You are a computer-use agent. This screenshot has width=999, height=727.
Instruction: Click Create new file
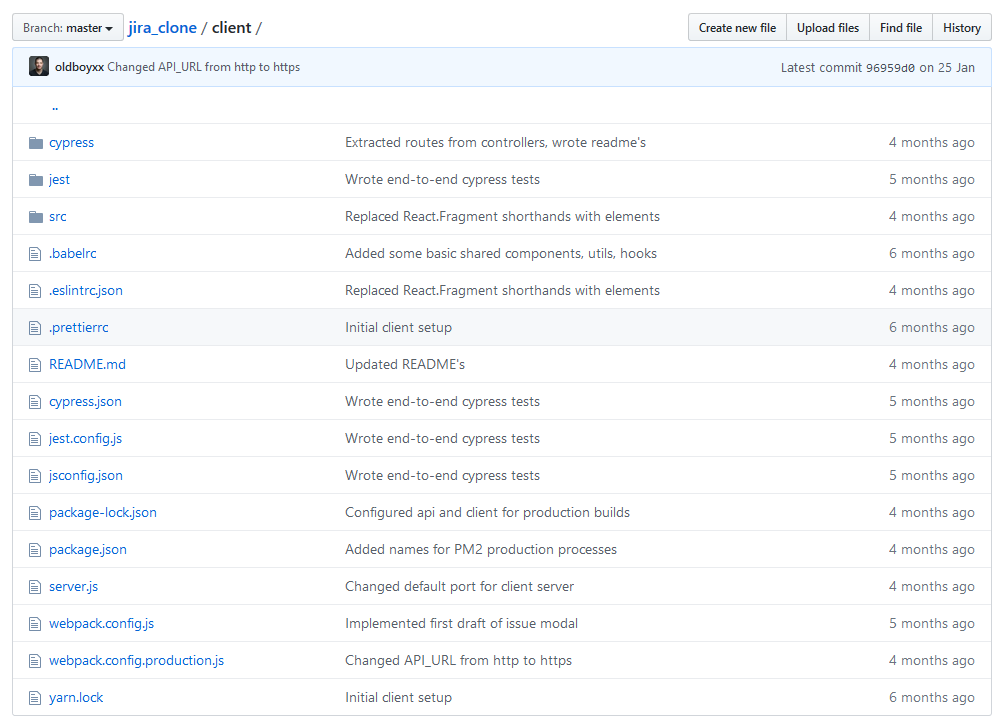pyautogui.click(x=737, y=27)
